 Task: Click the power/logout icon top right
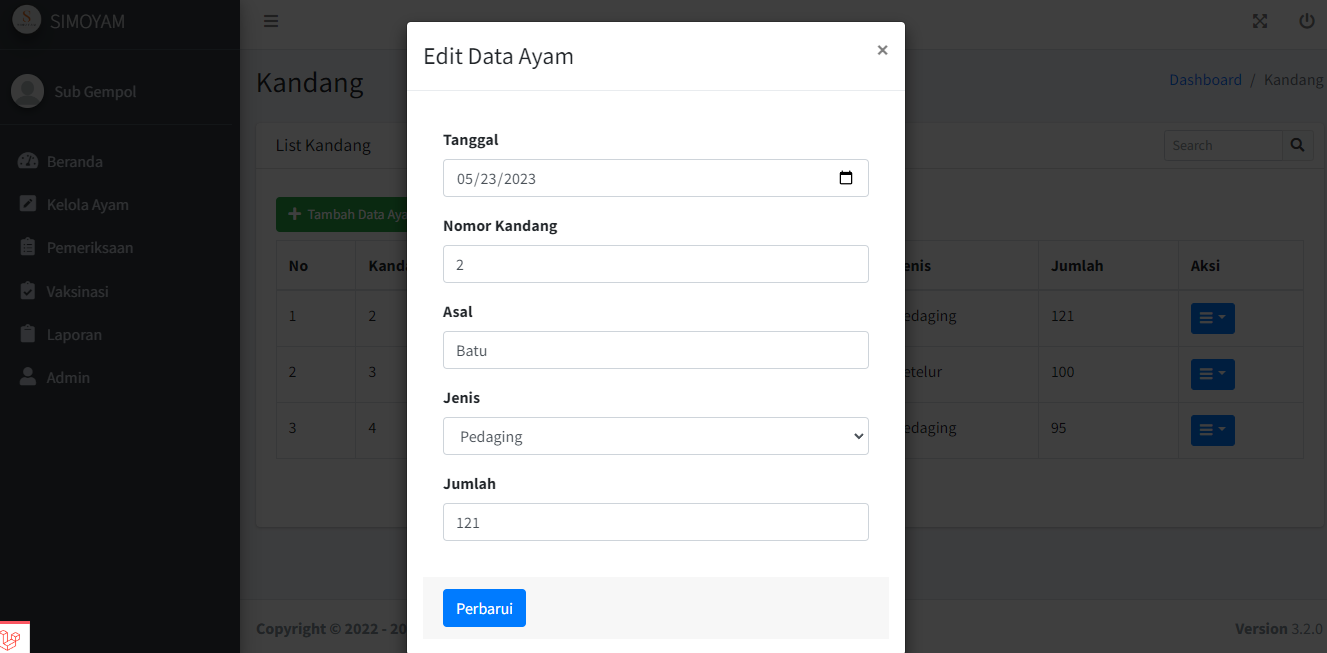[x=1305, y=20]
